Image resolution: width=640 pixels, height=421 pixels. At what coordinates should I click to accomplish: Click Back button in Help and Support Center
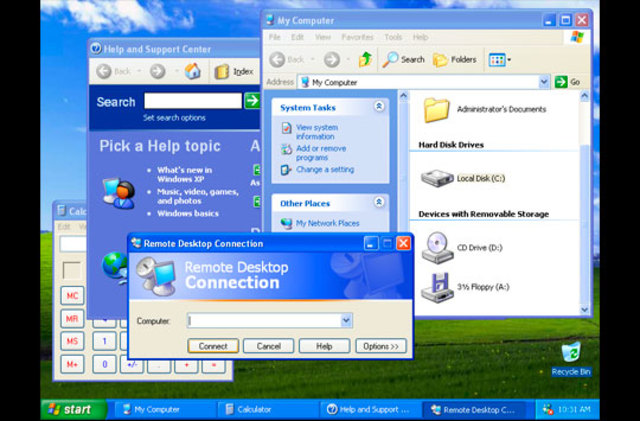113,71
